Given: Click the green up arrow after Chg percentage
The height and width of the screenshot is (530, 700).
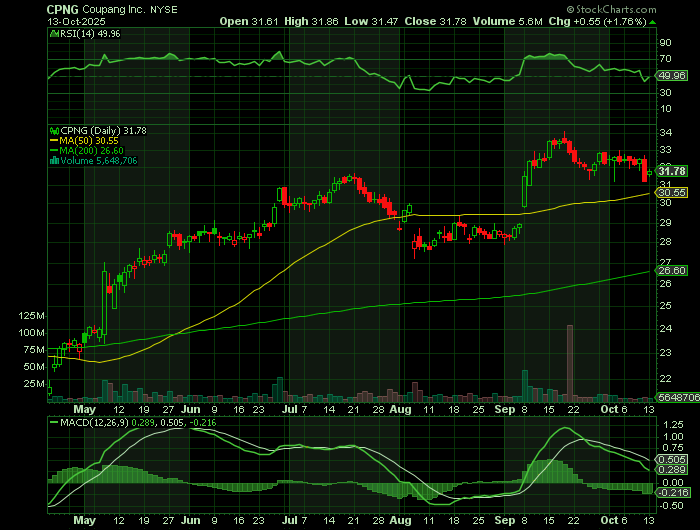Looking at the screenshot, I should point(653,22).
